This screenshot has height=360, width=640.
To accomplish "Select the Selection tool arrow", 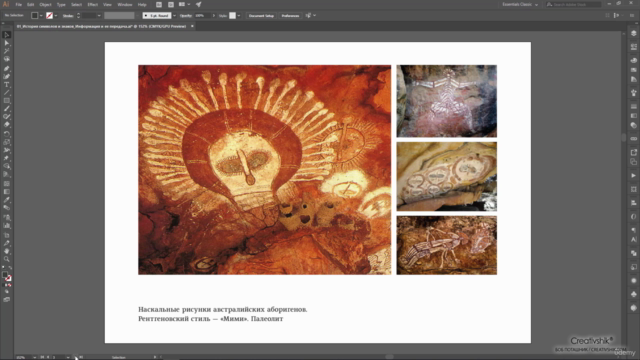I will [x=7, y=35].
